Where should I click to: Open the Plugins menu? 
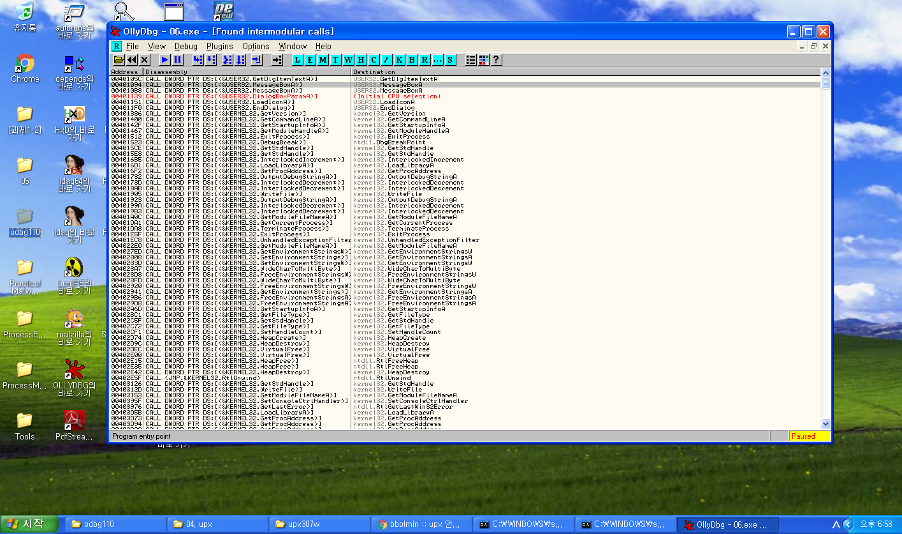coord(220,46)
